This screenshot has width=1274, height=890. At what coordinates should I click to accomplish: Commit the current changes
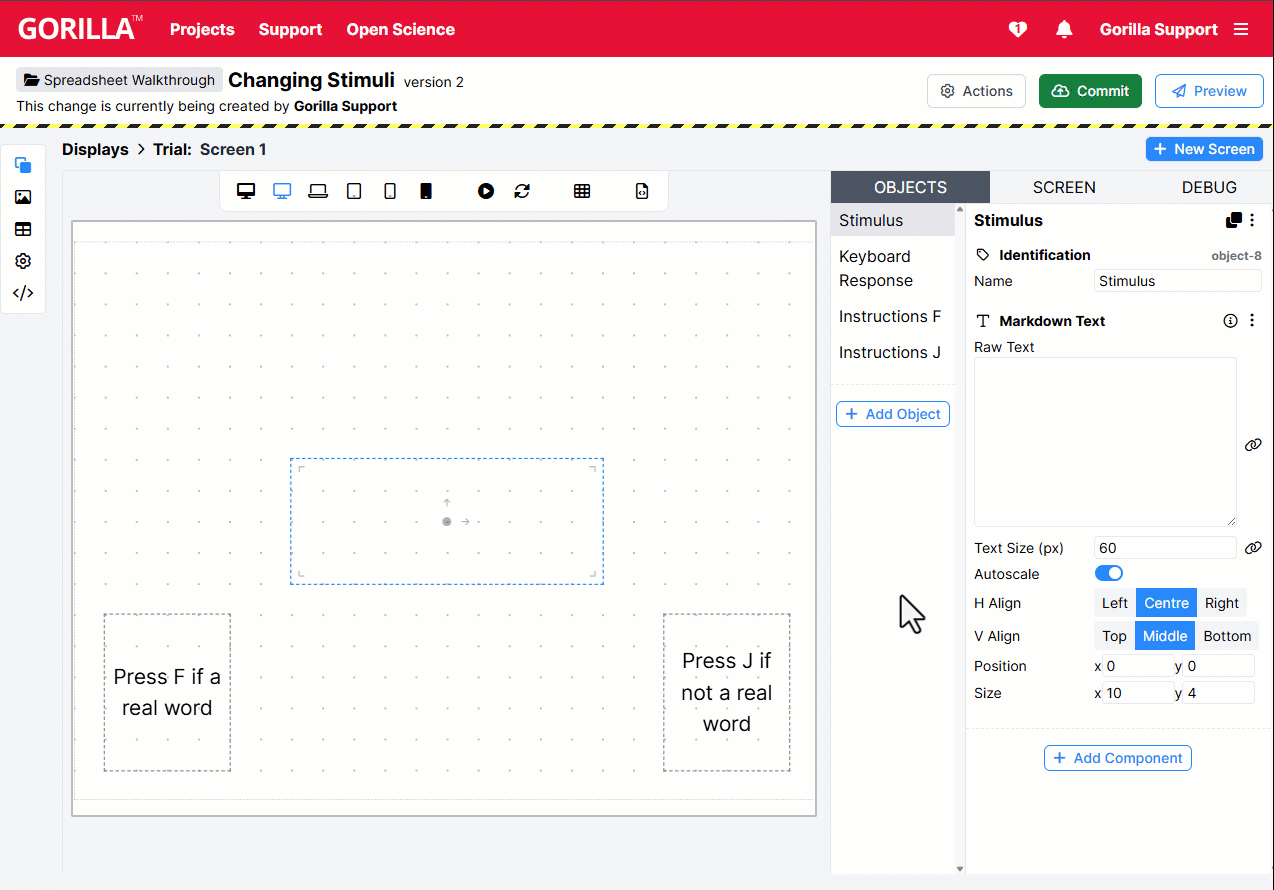[1090, 90]
